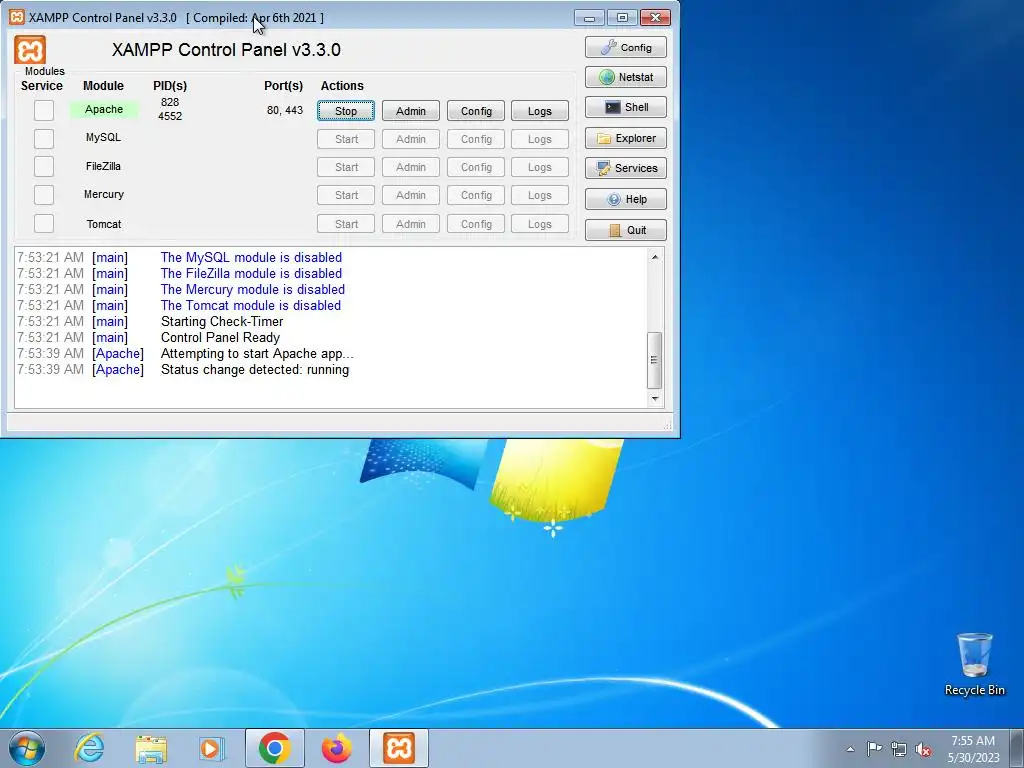
Task: Switch to Google Chrome in taskbar
Action: (274, 748)
